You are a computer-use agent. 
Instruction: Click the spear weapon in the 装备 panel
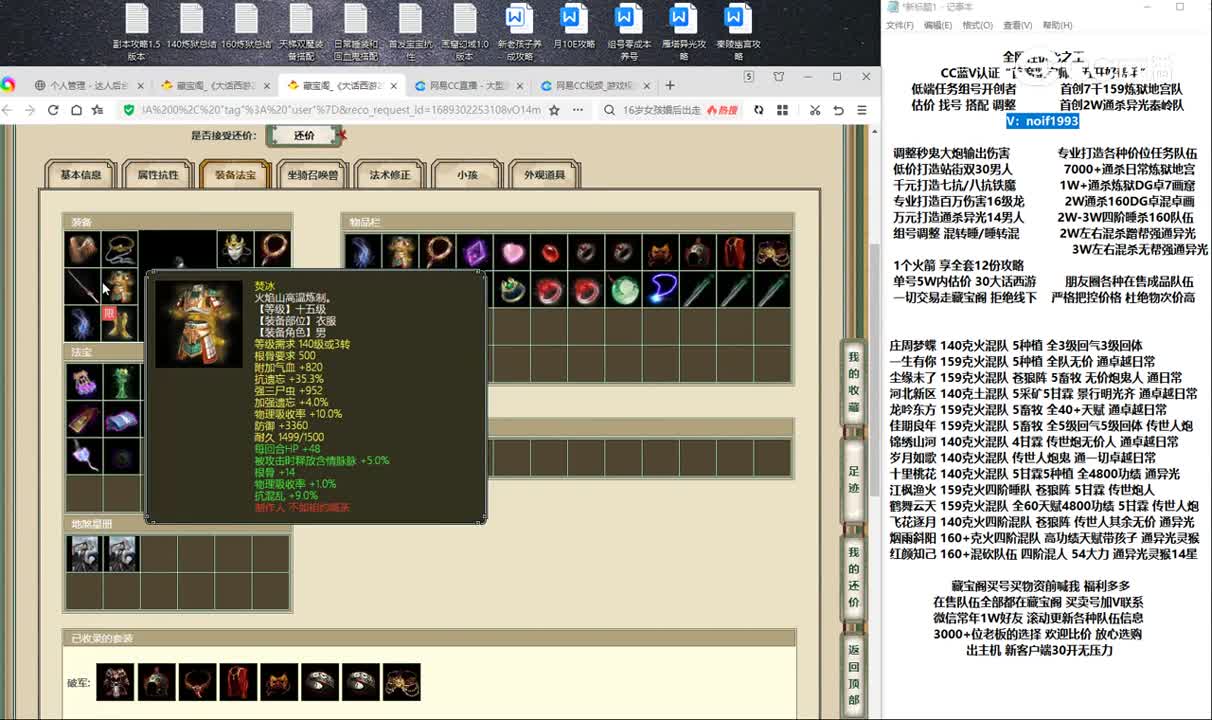tap(83, 287)
